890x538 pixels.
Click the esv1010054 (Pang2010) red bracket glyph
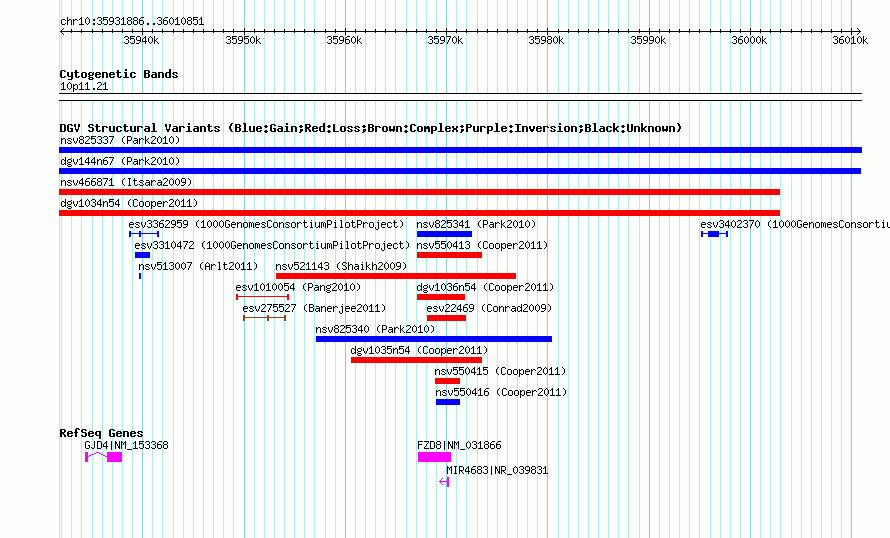point(262,297)
